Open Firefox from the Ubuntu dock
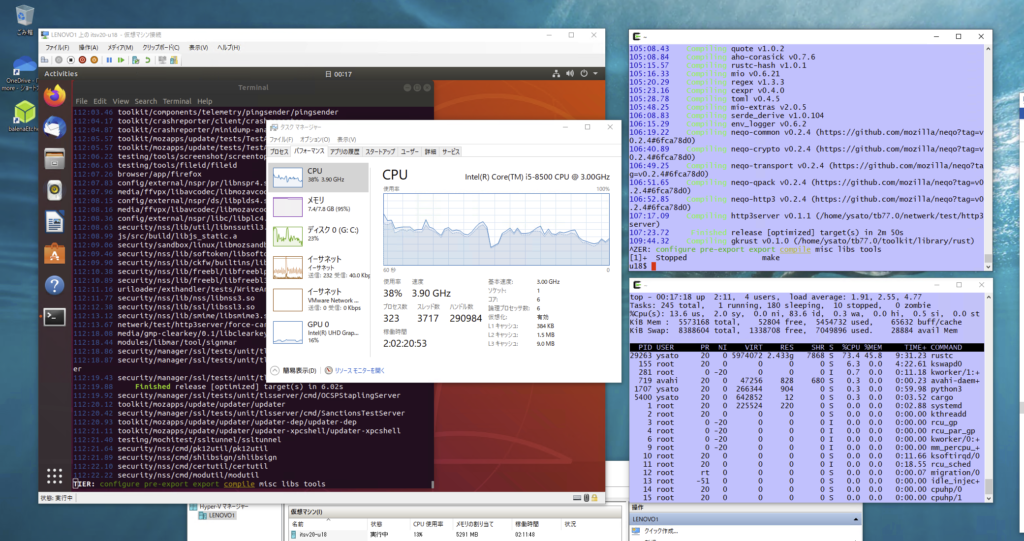This screenshot has height=541, width=1024. click(x=55, y=95)
